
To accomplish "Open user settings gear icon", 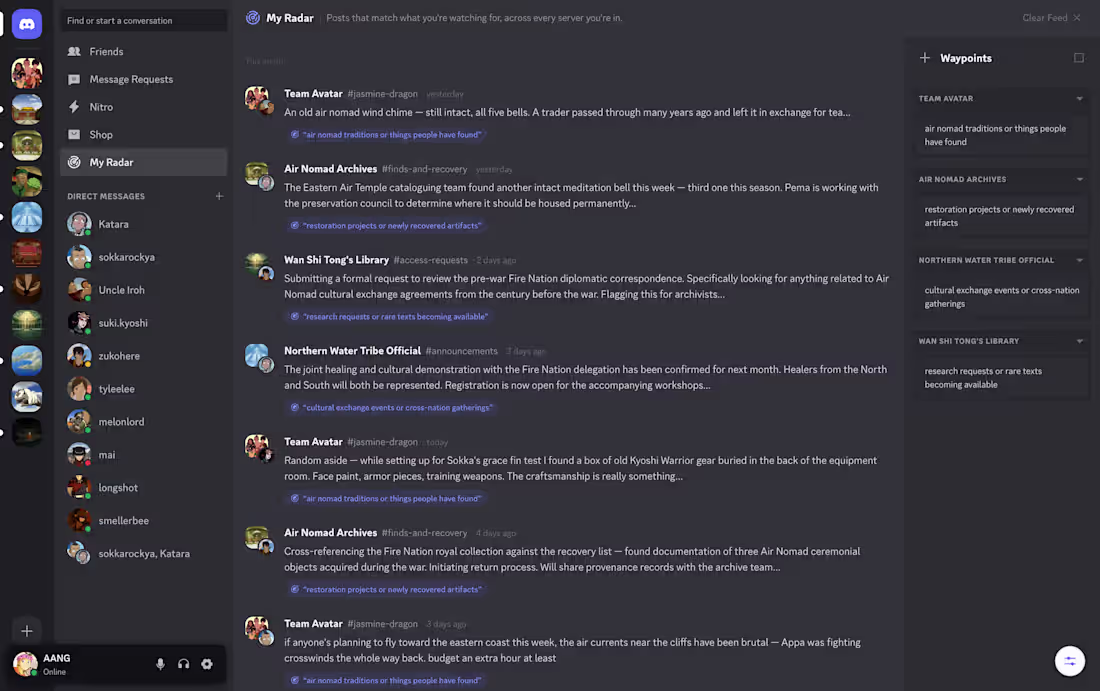I will click(x=207, y=664).
